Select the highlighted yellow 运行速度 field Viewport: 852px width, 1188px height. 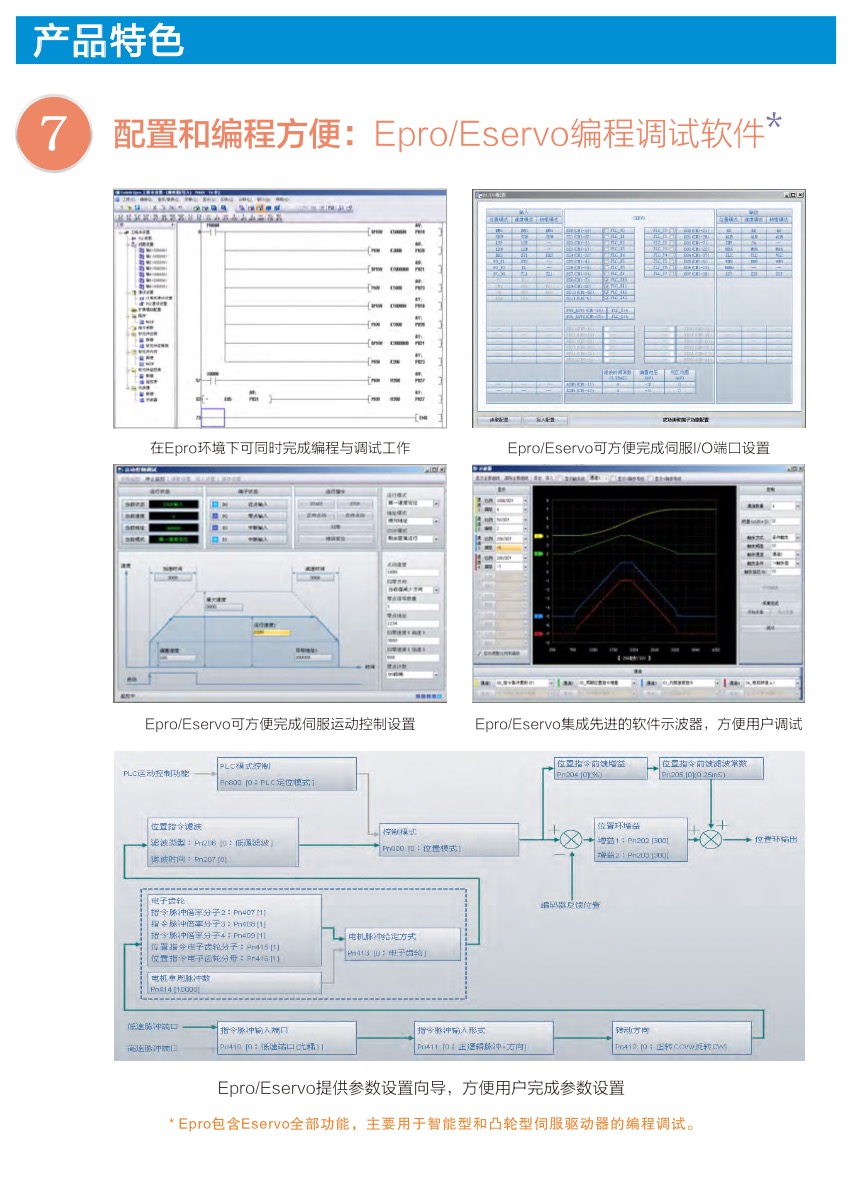pyautogui.click(x=272, y=633)
